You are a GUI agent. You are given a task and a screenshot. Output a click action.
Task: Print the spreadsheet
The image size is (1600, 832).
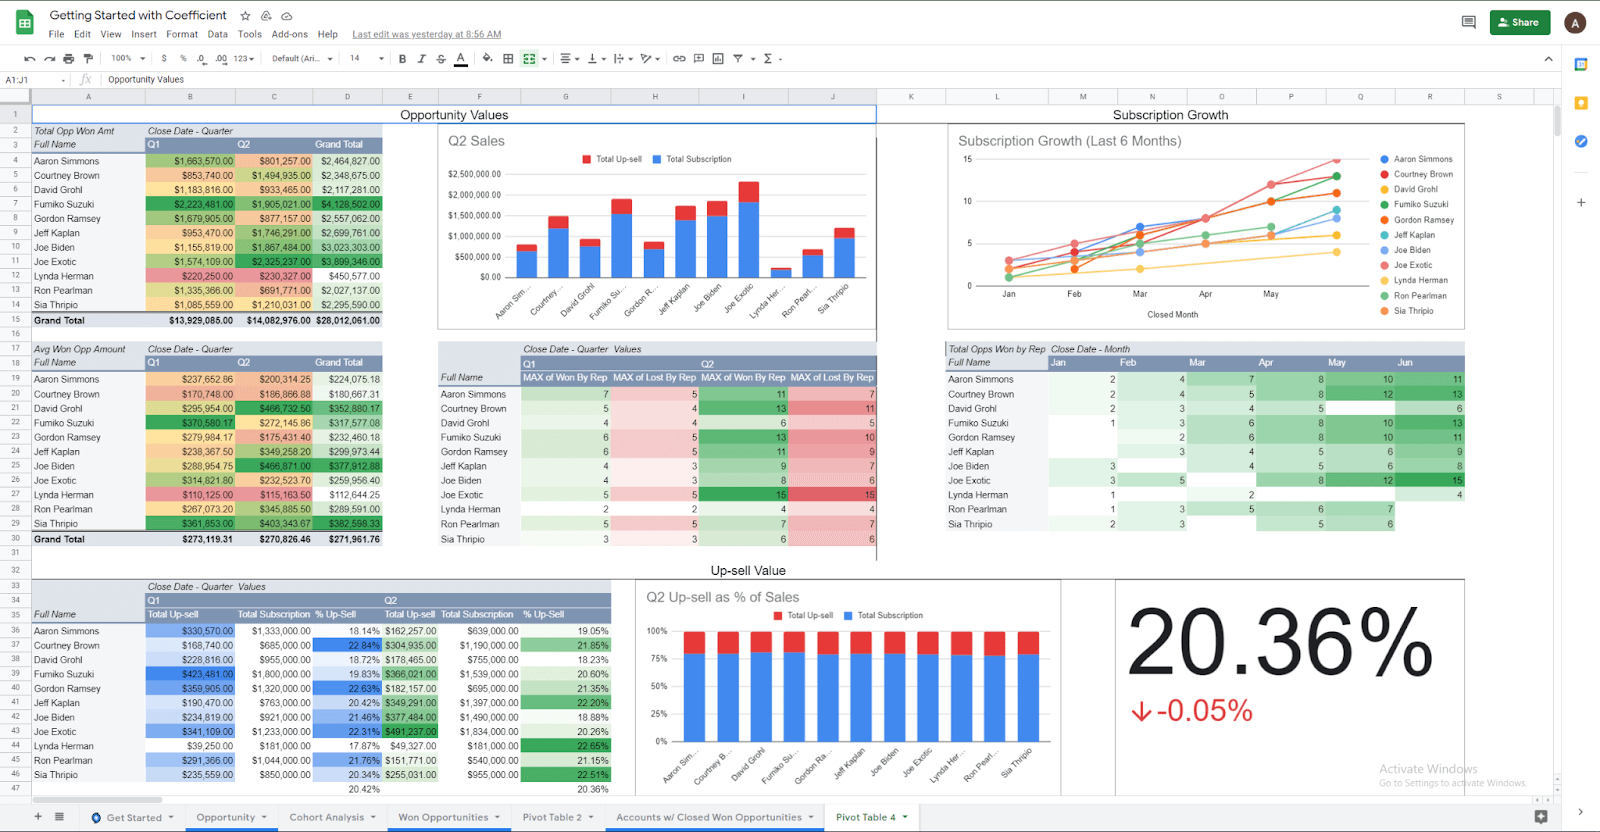(68, 59)
